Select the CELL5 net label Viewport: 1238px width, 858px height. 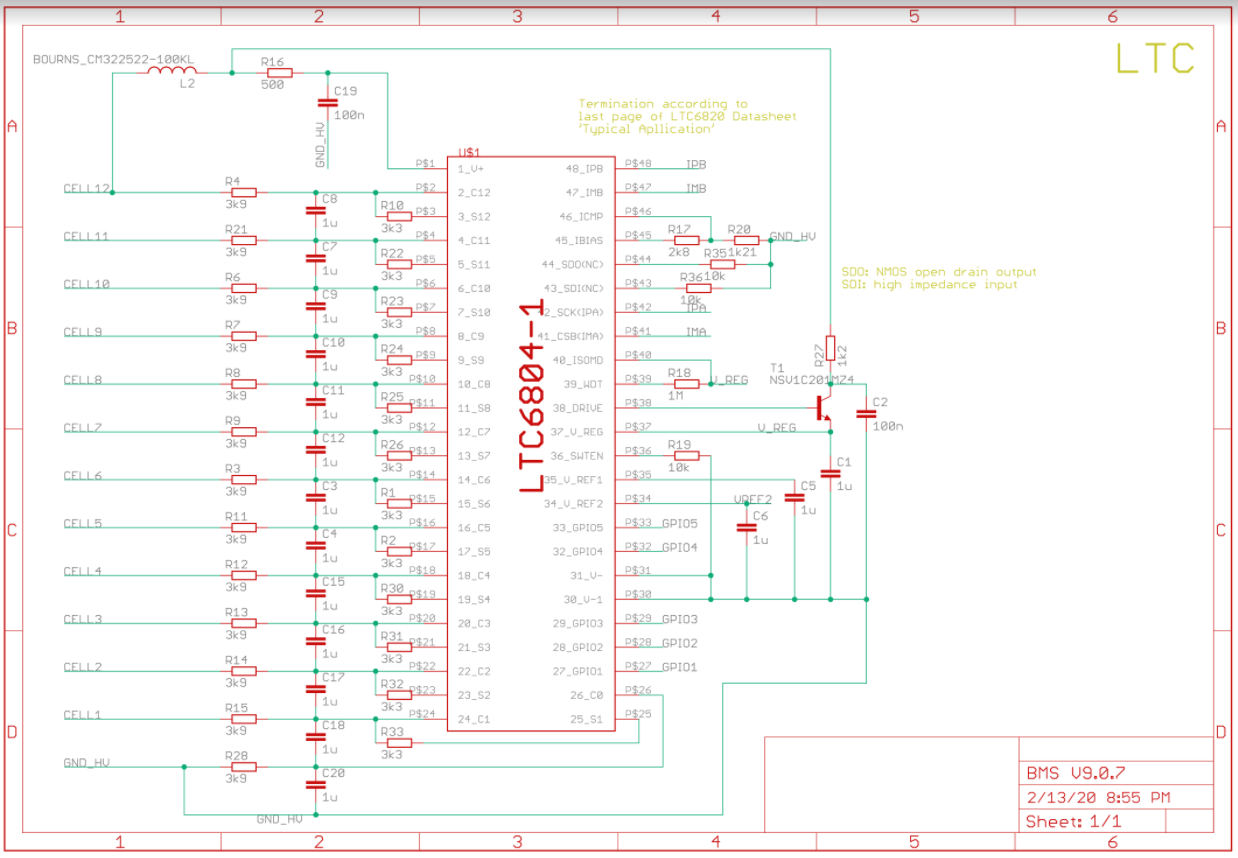83,524
